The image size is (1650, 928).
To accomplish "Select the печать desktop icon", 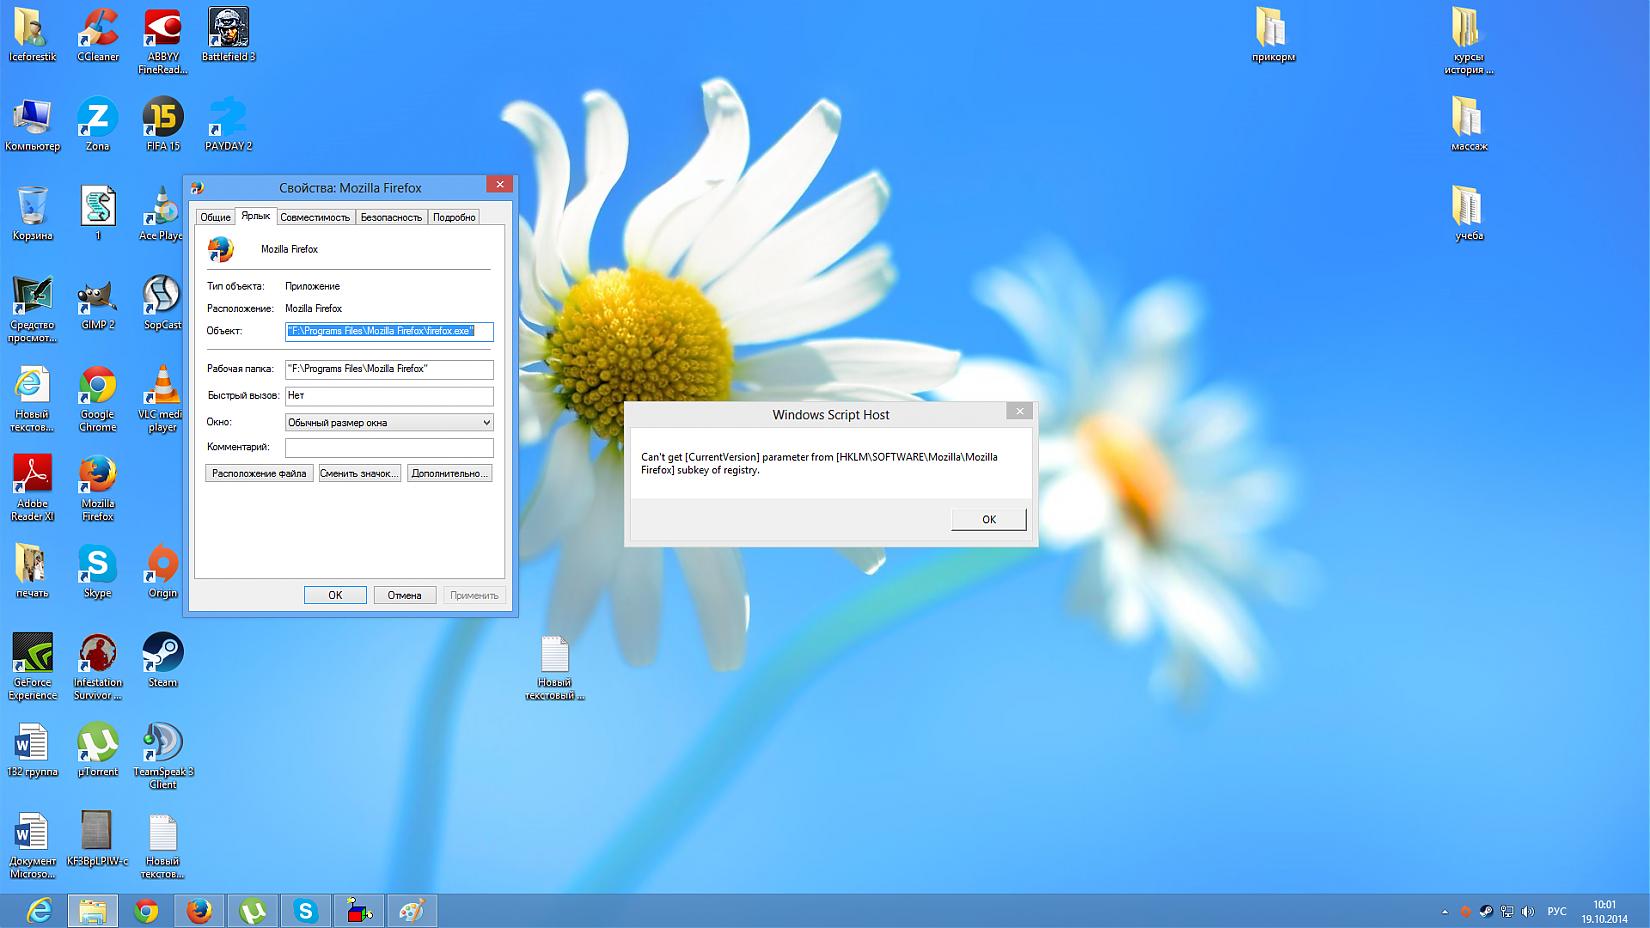I will pos(32,572).
